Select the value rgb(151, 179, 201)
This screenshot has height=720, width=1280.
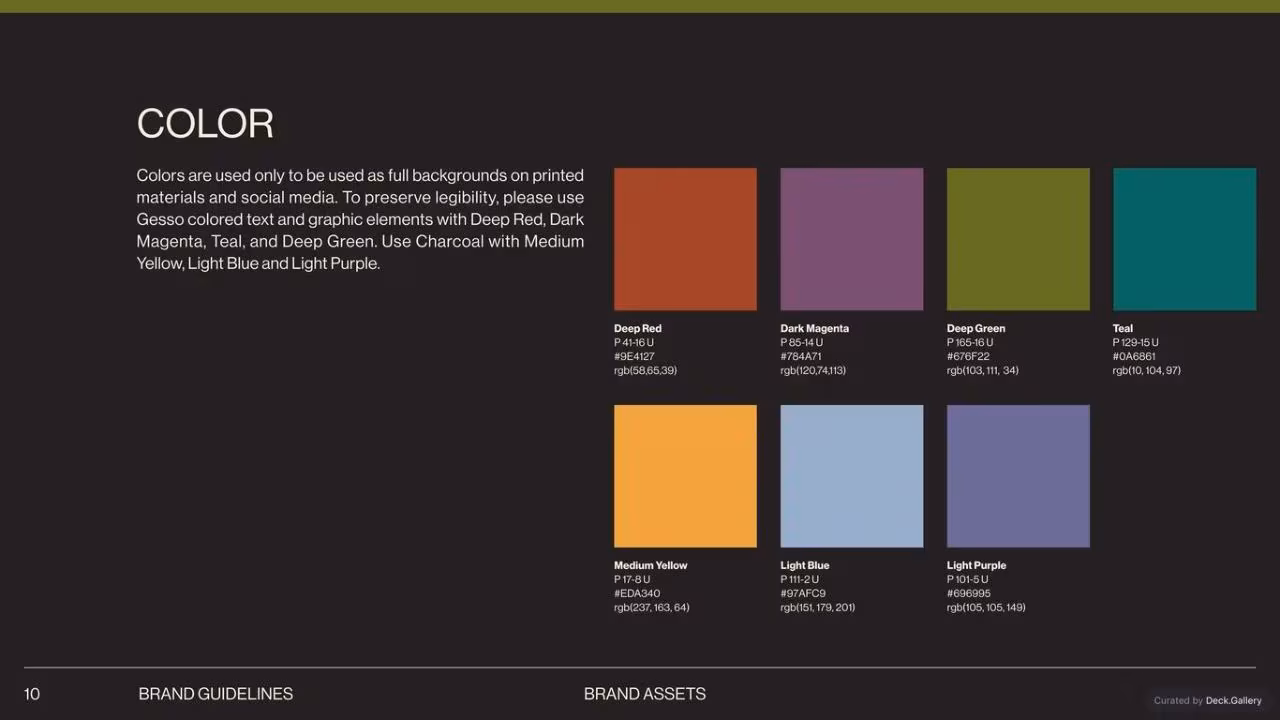coord(818,607)
